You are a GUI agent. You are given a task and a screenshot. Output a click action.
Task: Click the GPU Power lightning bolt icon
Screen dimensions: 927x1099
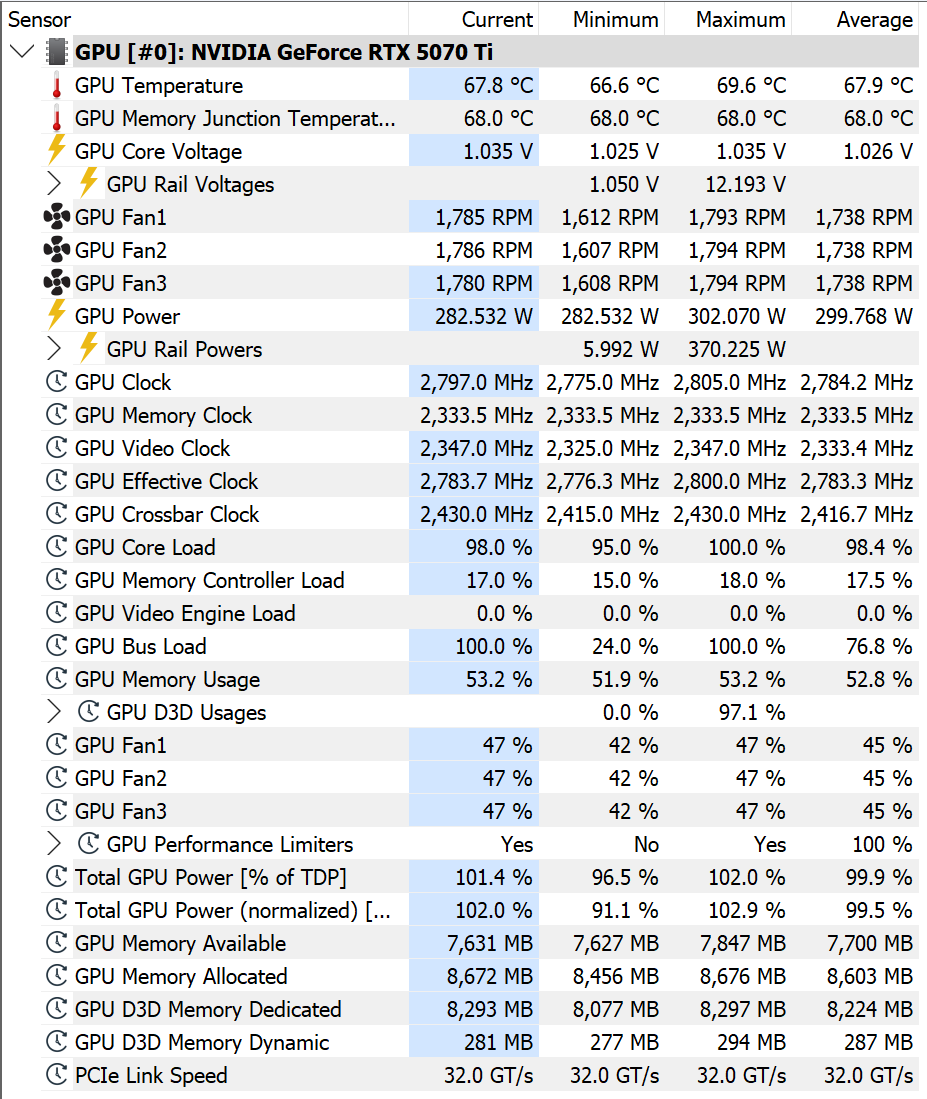click(x=56, y=315)
